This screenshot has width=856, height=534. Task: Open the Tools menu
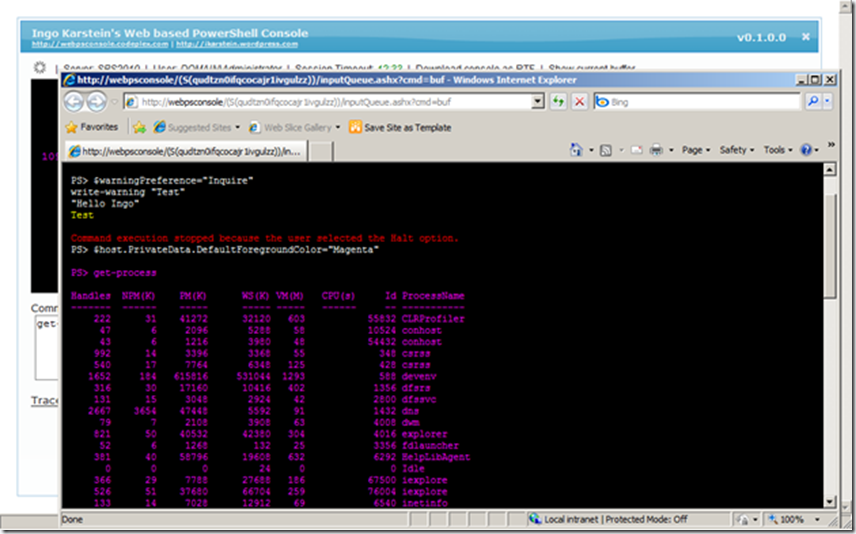pos(777,150)
